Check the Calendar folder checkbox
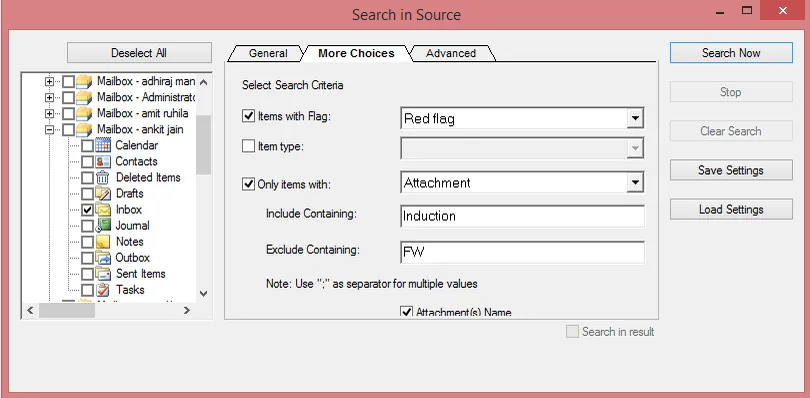 point(87,146)
